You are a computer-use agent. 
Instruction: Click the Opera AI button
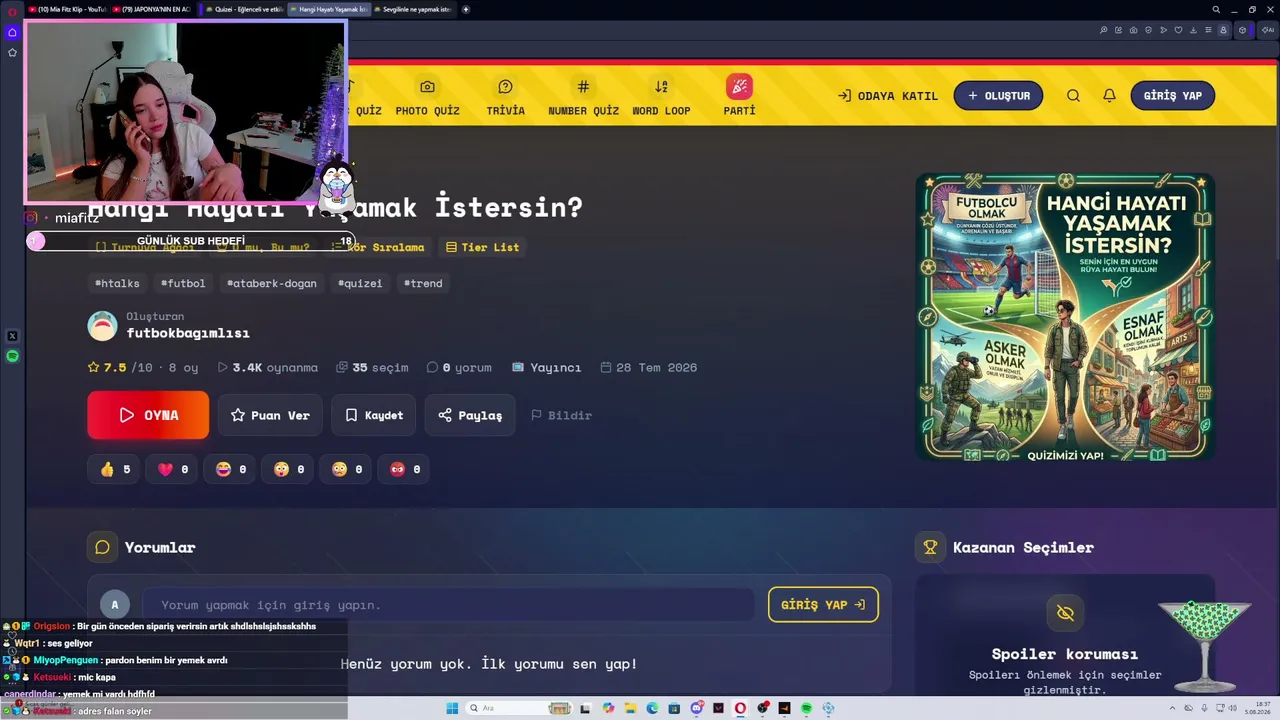(1267, 30)
